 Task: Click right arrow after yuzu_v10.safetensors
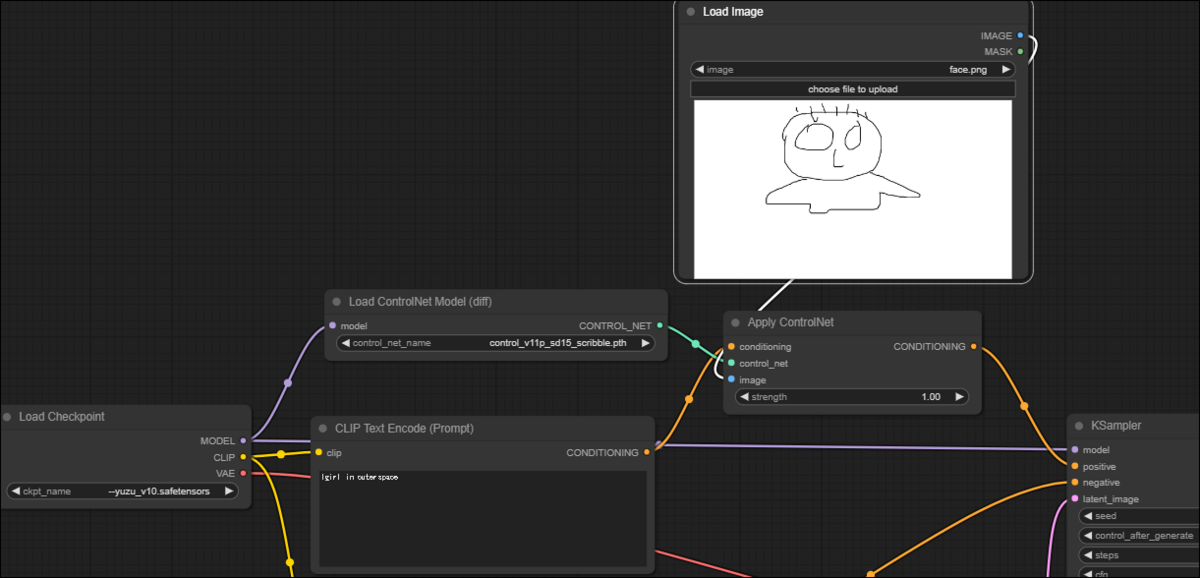coord(229,491)
